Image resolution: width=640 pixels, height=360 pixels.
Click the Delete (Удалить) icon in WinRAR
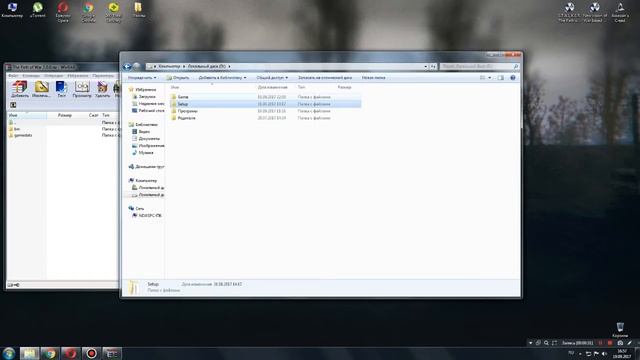pyautogui.click(x=102, y=89)
